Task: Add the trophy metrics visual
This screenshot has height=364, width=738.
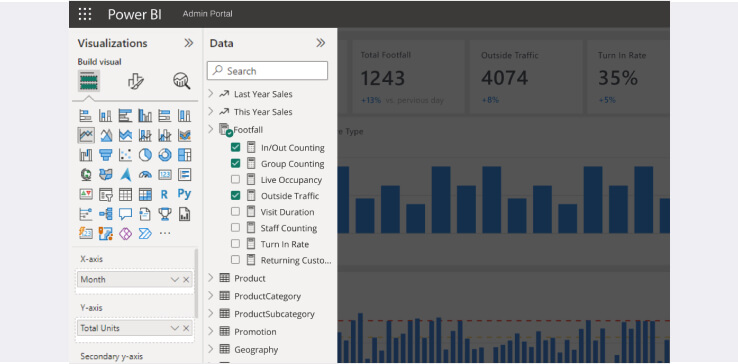Action: [x=165, y=214]
